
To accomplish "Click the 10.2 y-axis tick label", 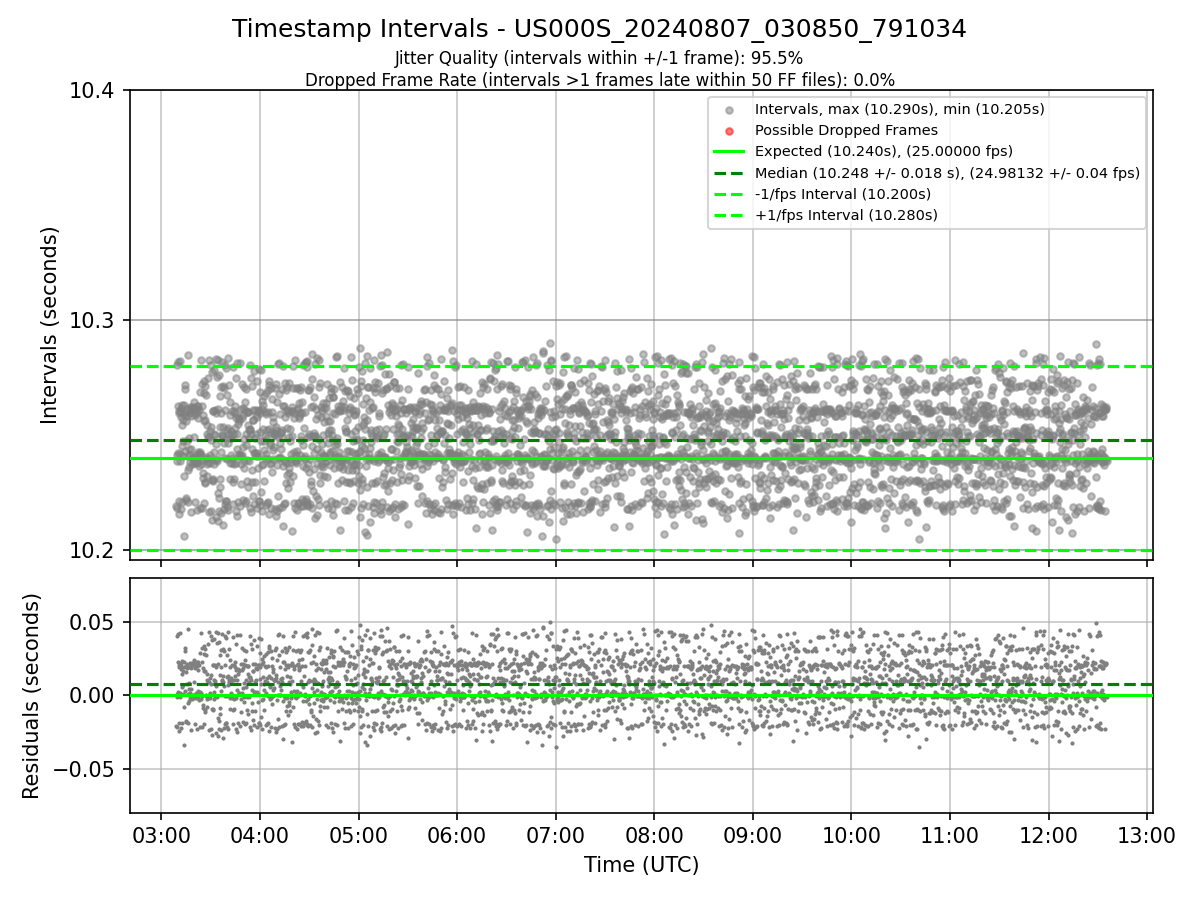I will (94, 551).
